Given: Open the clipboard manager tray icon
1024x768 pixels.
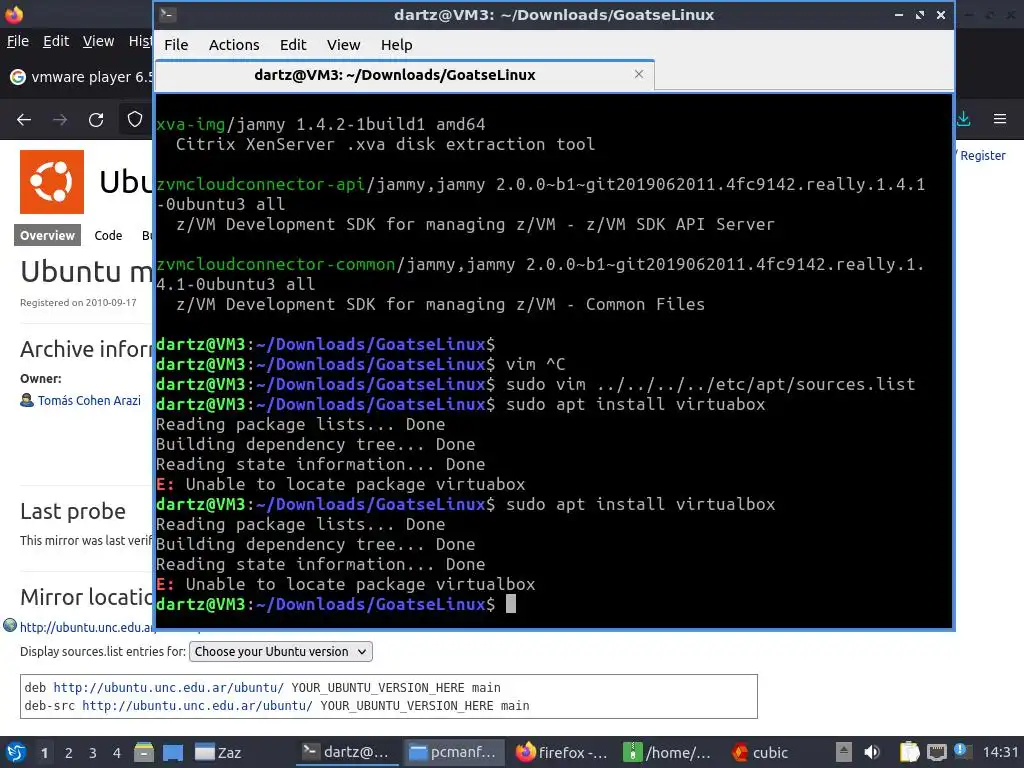Looking at the screenshot, I should pyautogui.click(x=909, y=752).
